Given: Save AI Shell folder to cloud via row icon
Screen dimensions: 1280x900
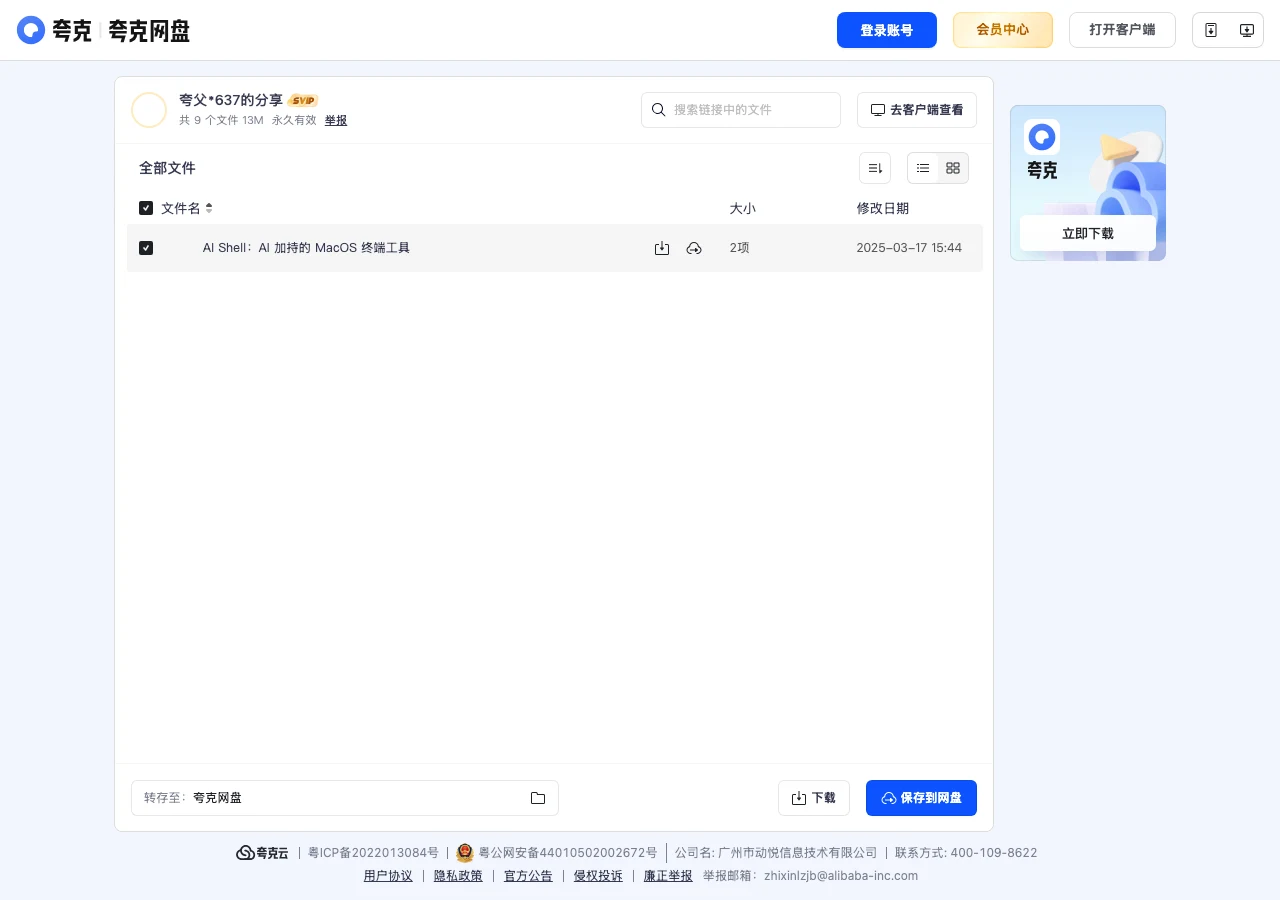Looking at the screenshot, I should pyautogui.click(x=694, y=248).
